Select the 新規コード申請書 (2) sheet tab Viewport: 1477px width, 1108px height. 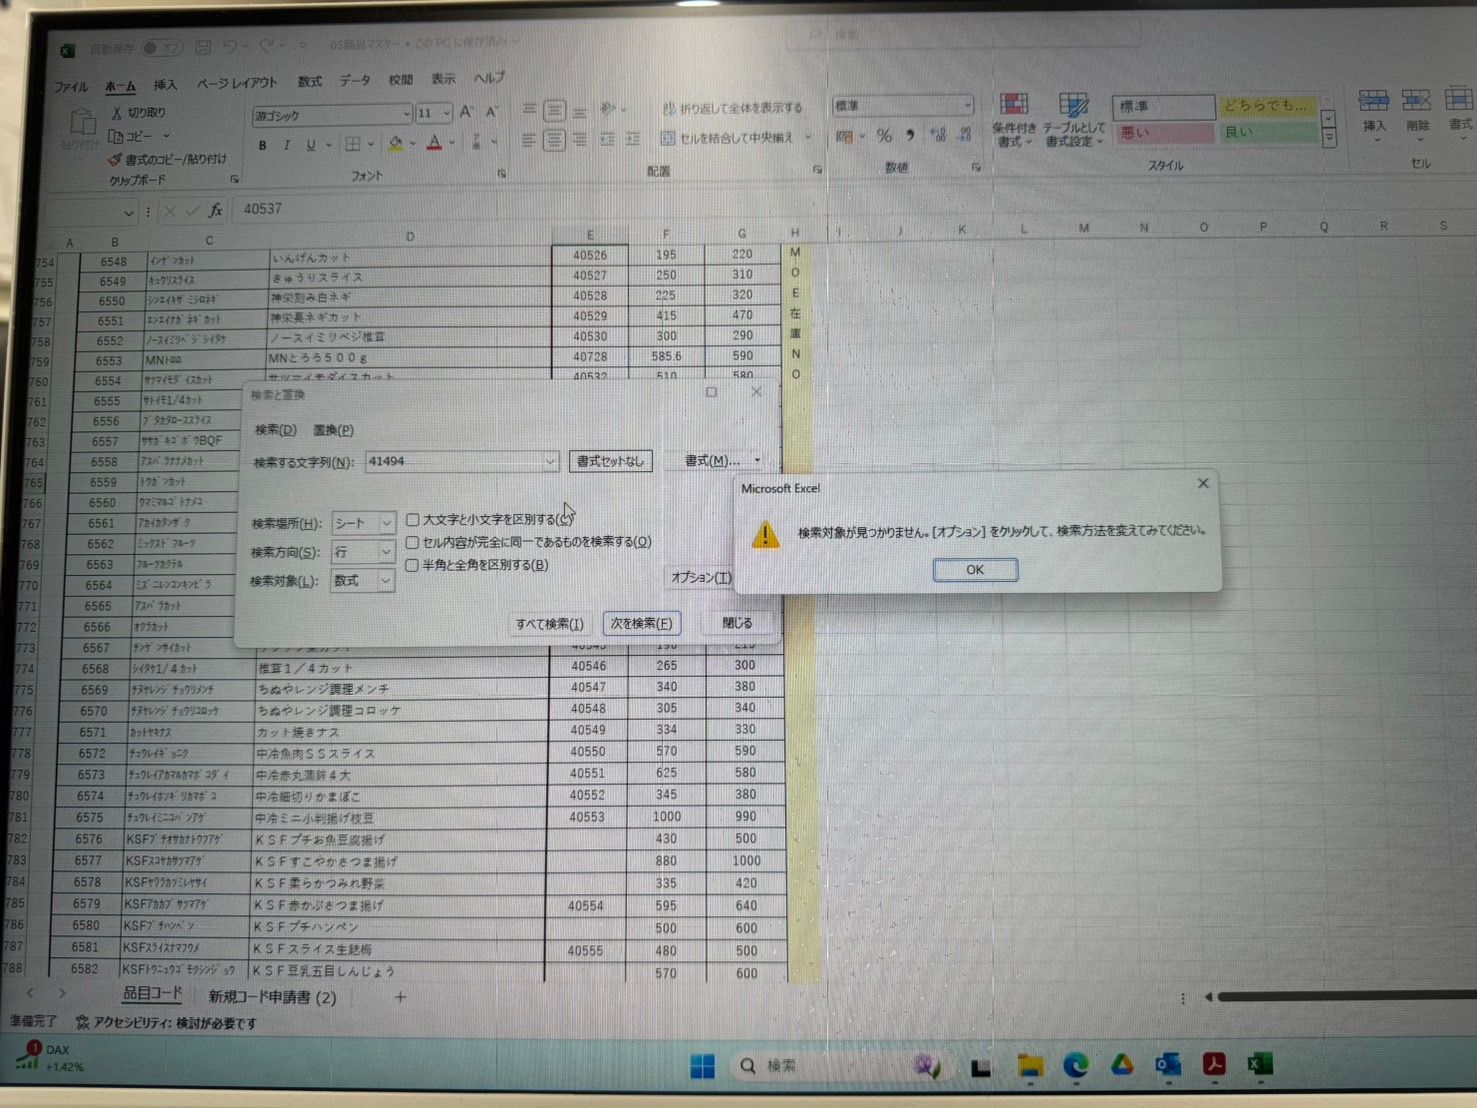point(272,997)
